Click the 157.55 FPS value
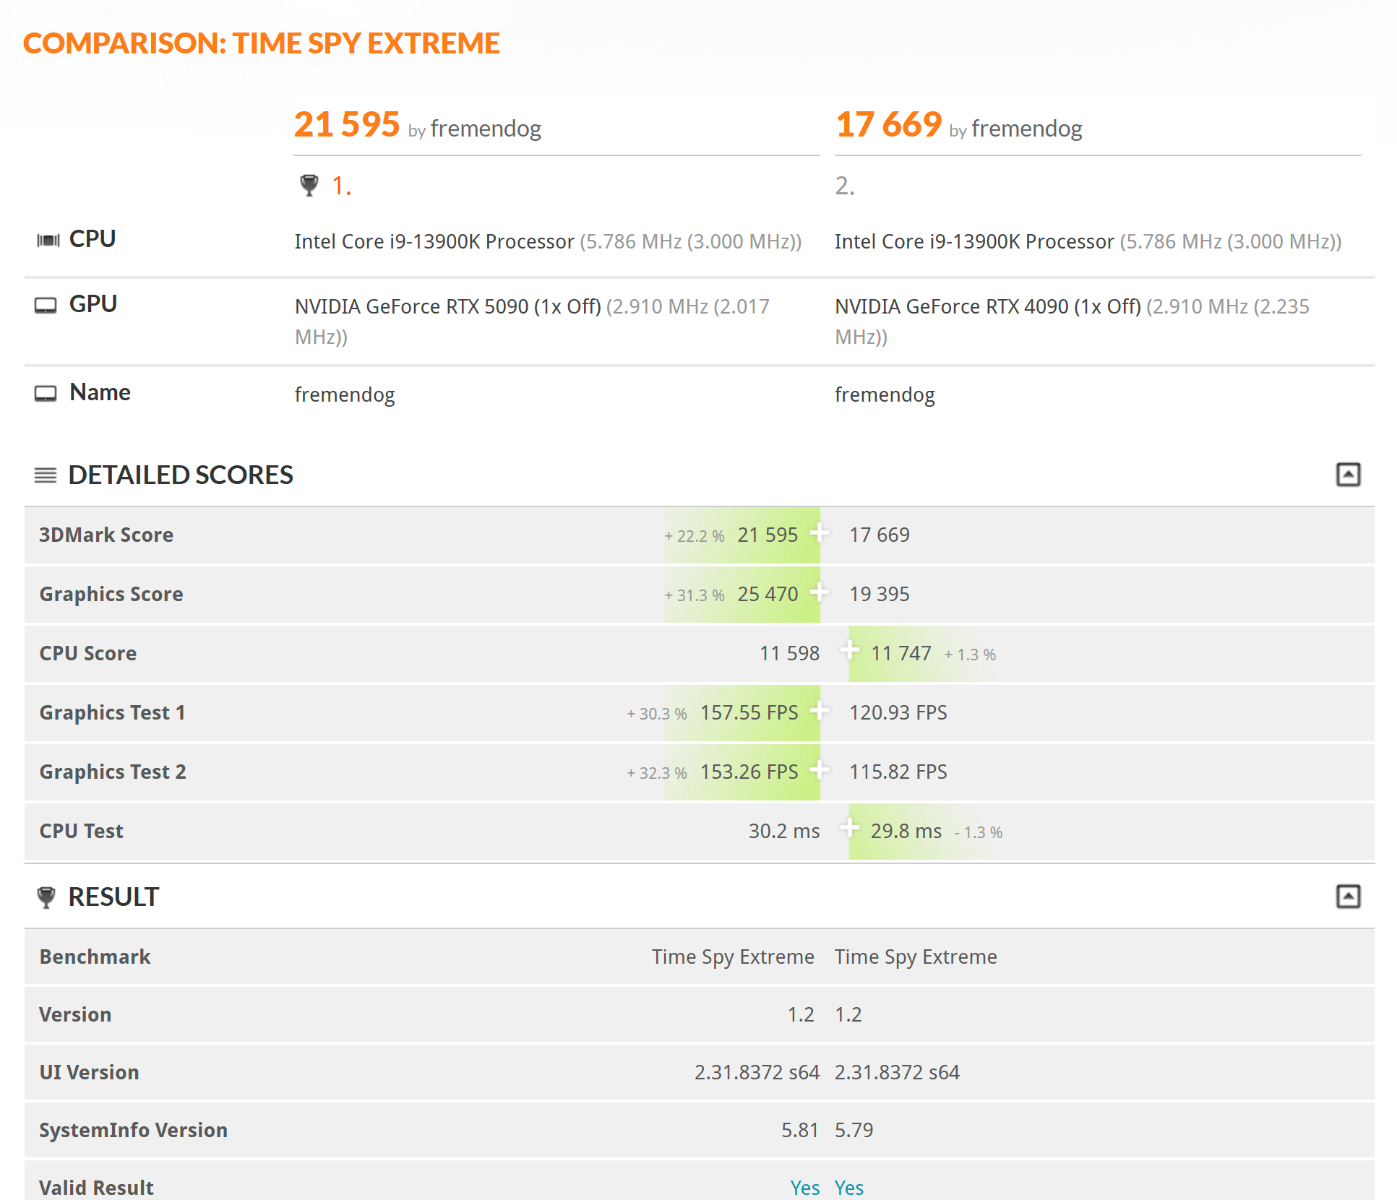The height and width of the screenshot is (1200, 1397). pyautogui.click(x=749, y=713)
